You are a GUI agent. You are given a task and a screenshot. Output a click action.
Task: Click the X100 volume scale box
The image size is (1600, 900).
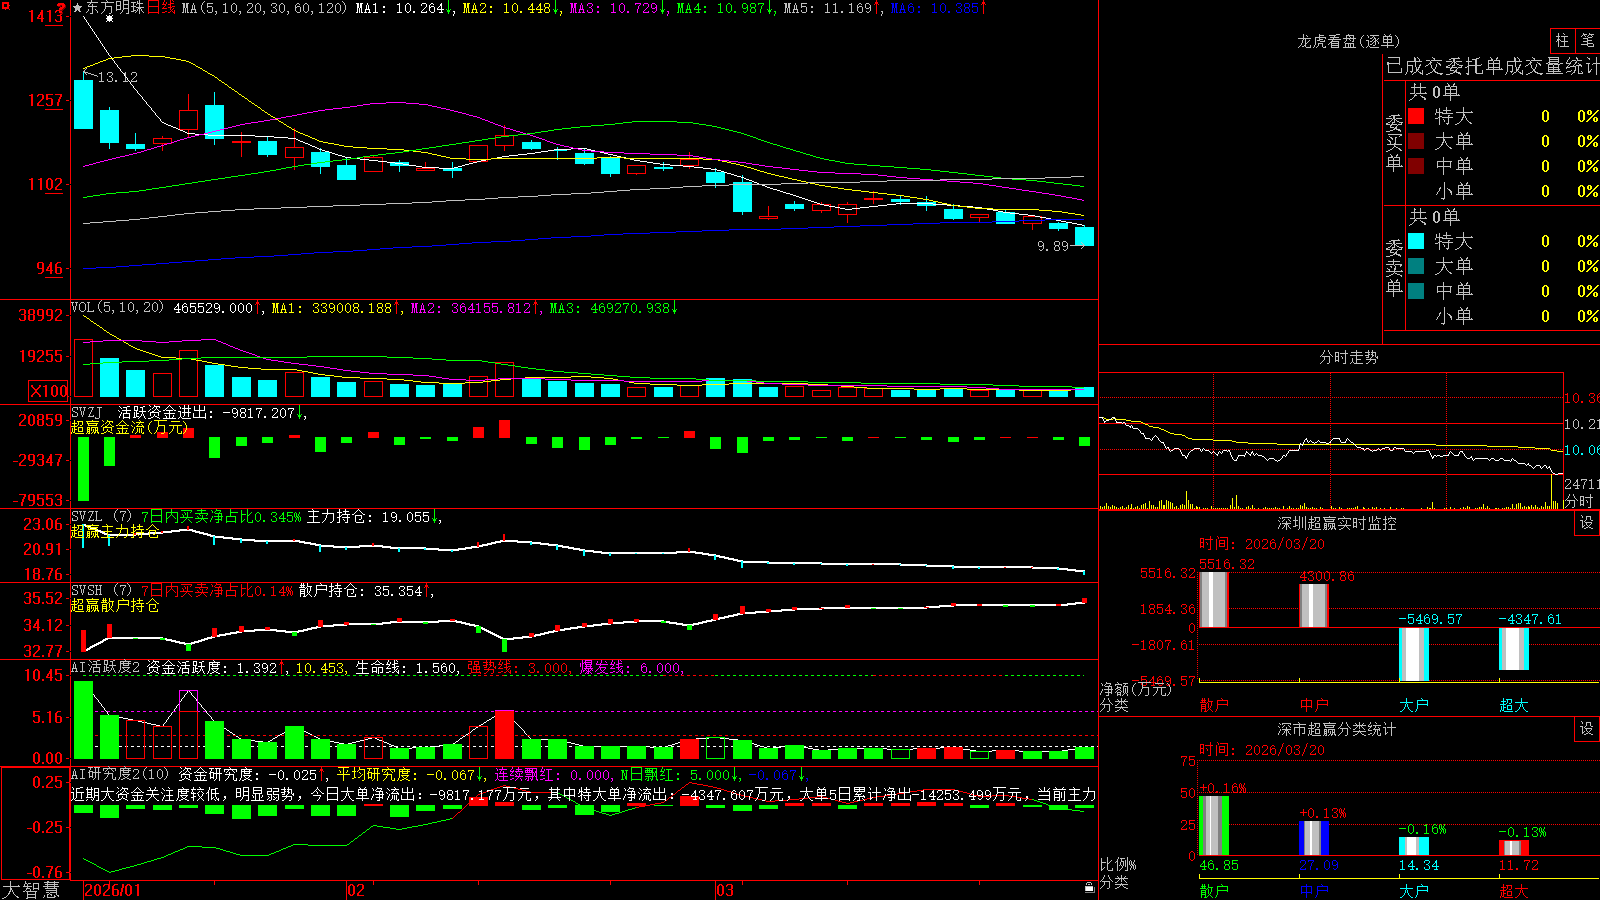(48, 391)
